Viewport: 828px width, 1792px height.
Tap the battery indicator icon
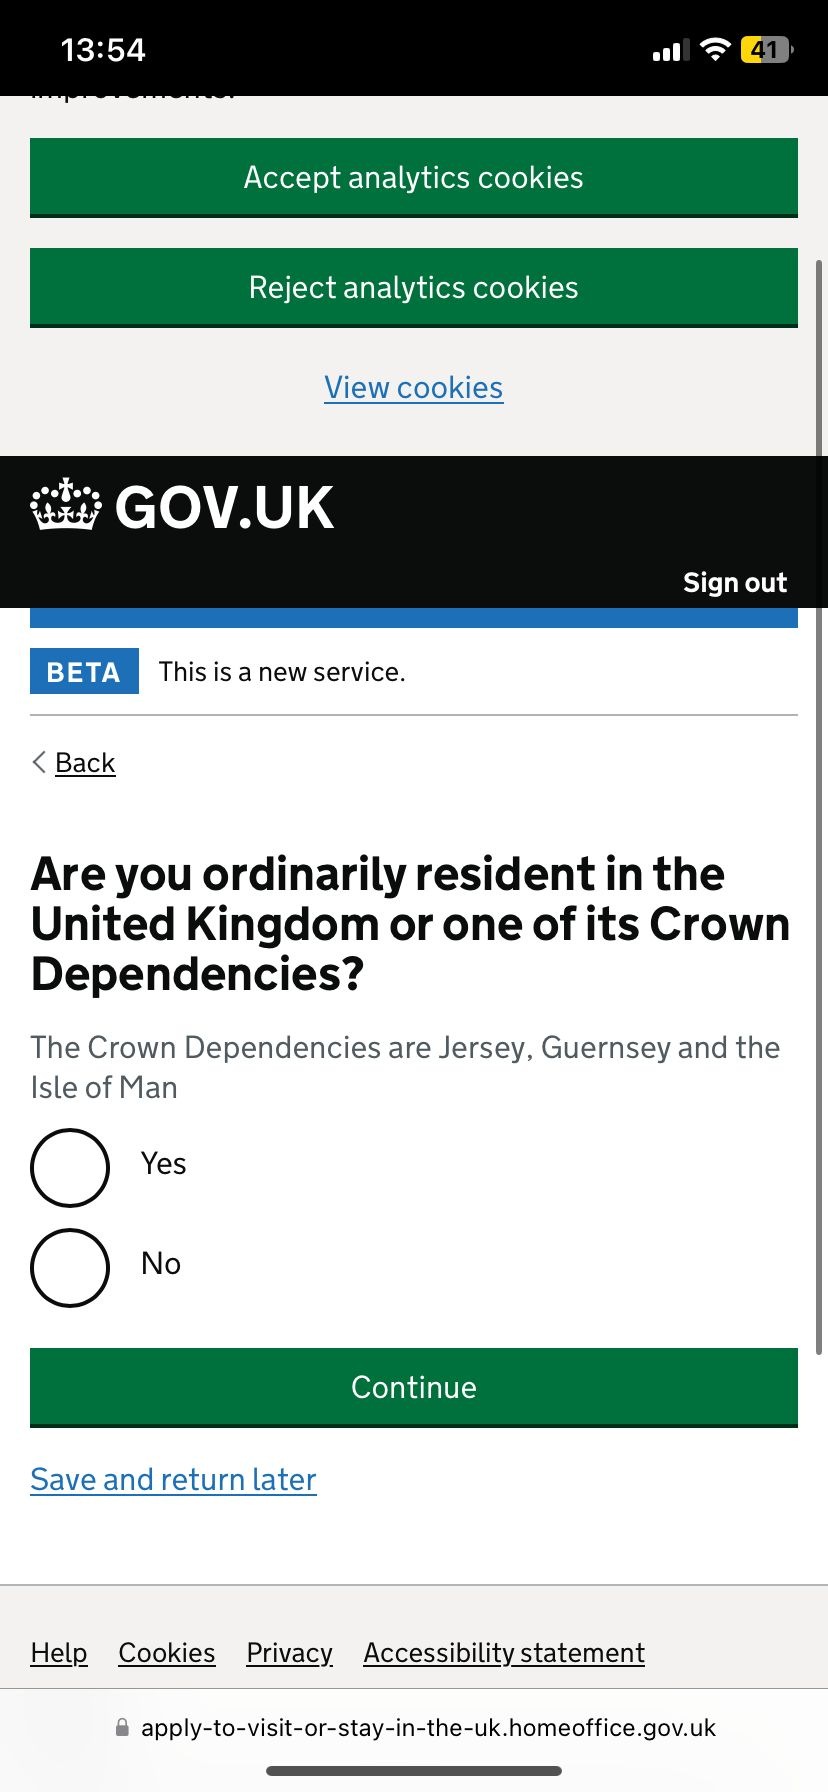766,49
